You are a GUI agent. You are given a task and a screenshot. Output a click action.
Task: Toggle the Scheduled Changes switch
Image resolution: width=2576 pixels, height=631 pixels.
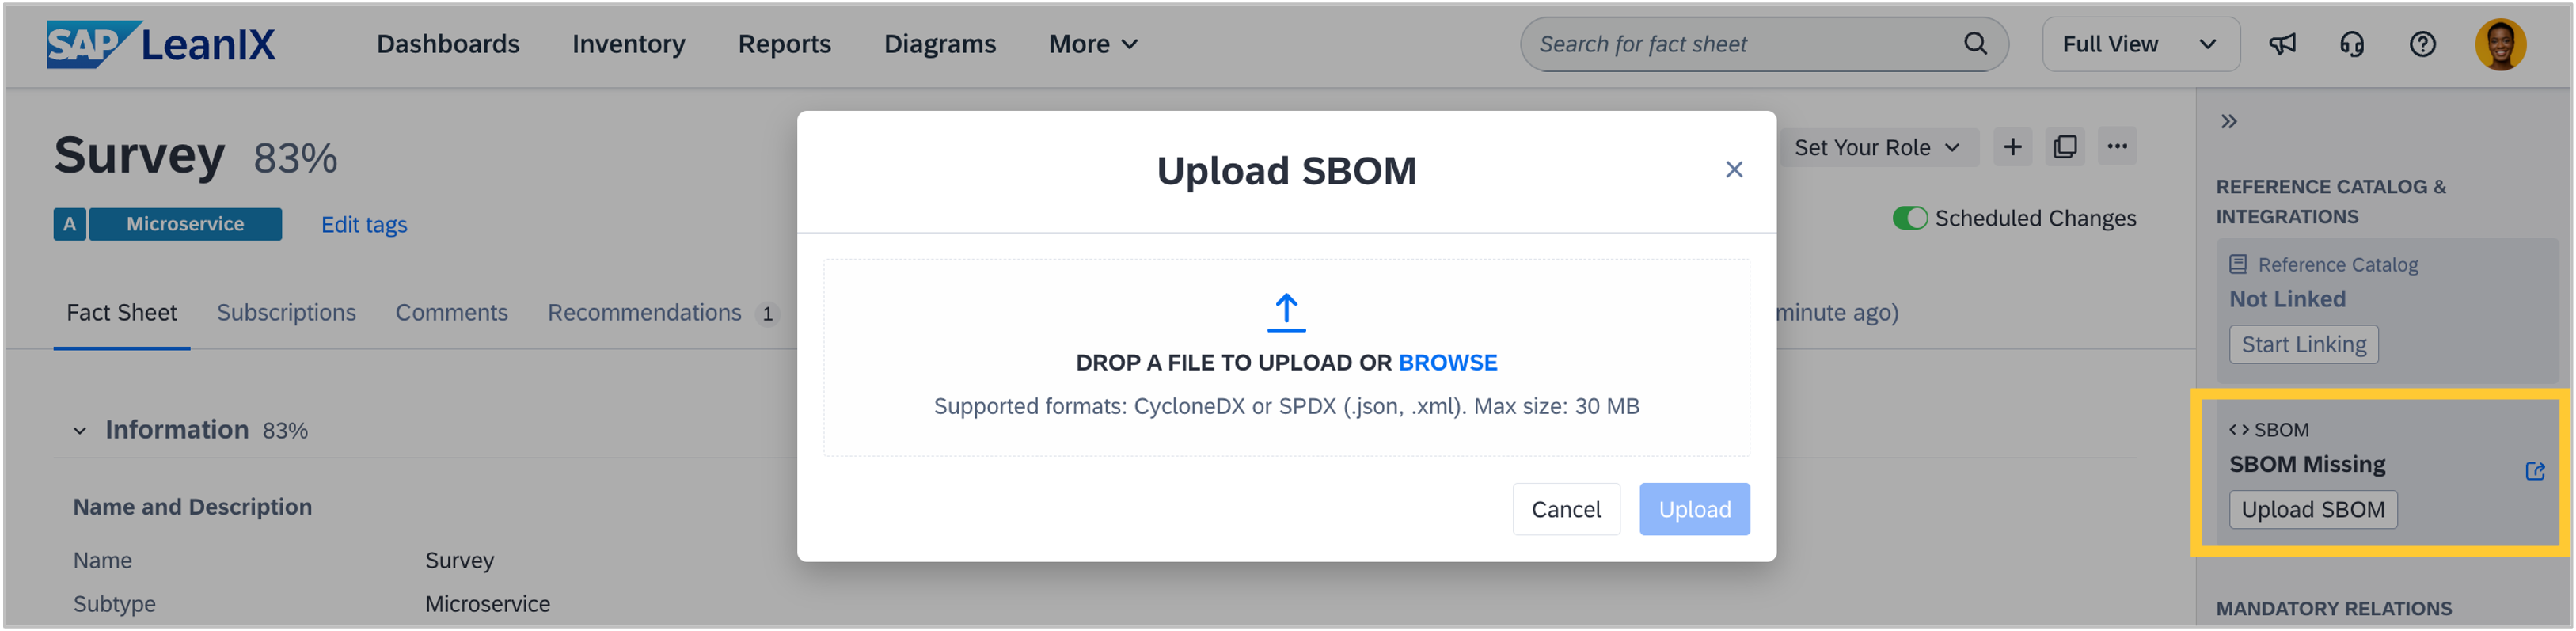[1909, 218]
